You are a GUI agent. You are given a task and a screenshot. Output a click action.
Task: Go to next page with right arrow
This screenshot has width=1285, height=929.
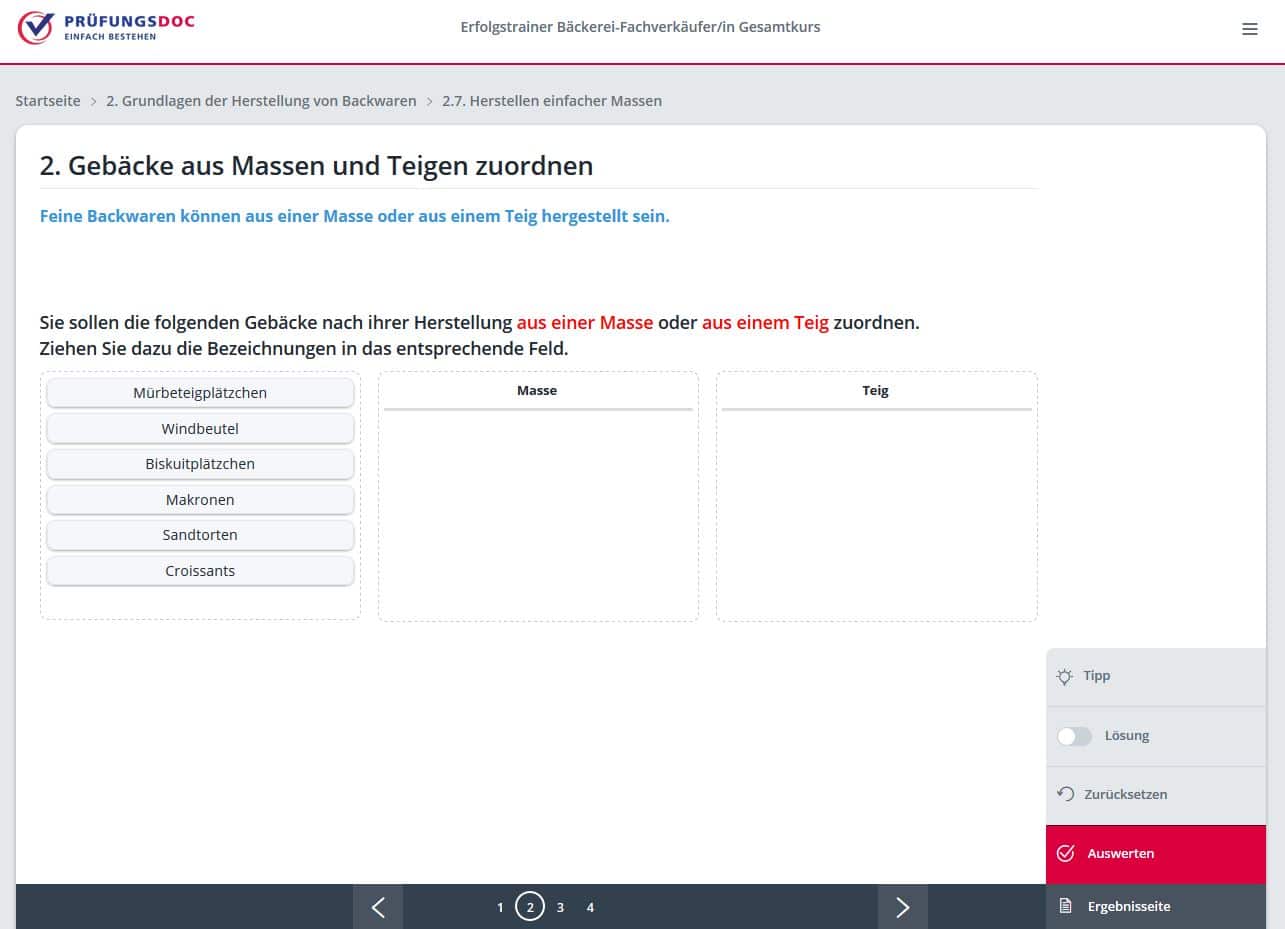[902, 907]
